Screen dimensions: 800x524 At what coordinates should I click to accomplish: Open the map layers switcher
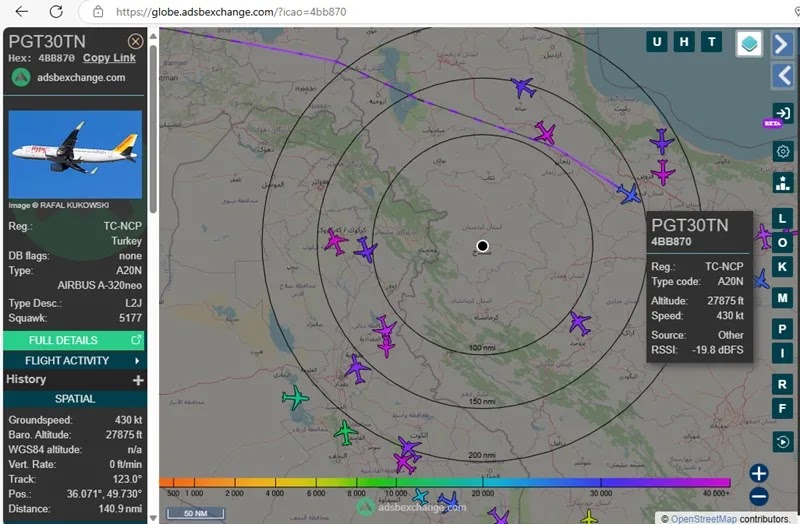(749, 43)
